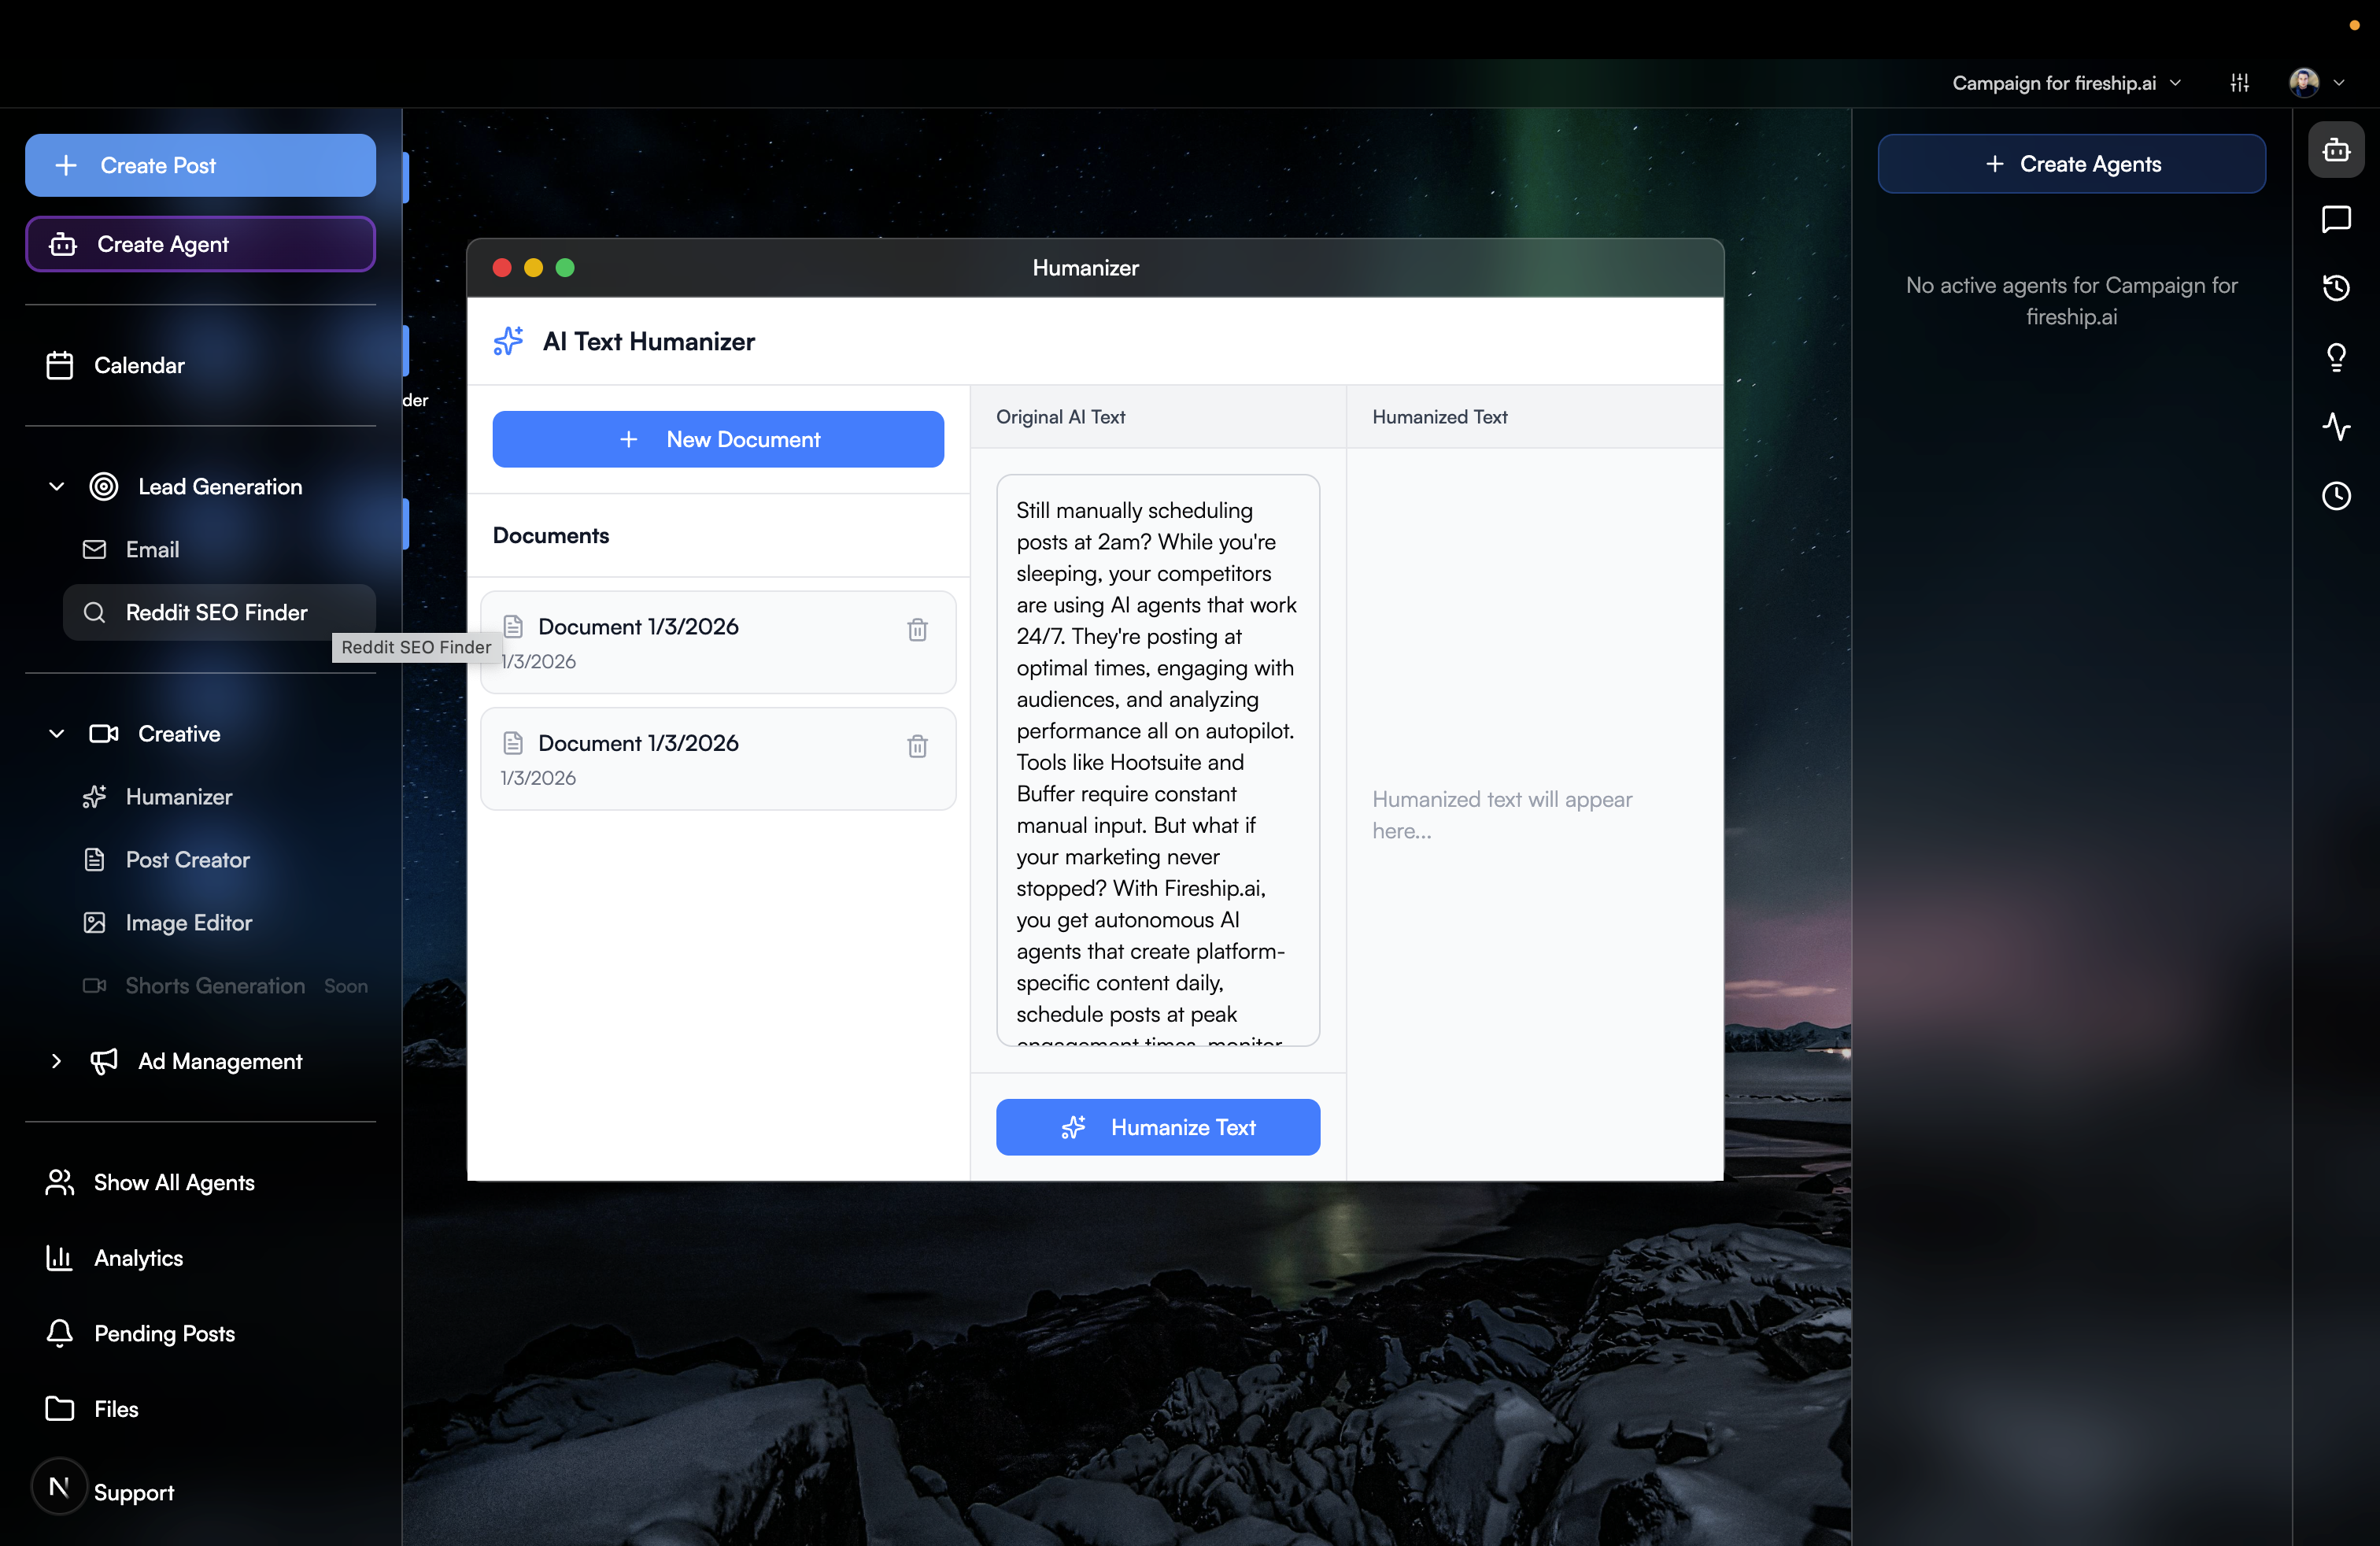
Task: Click the New Document button
Action: (717, 439)
